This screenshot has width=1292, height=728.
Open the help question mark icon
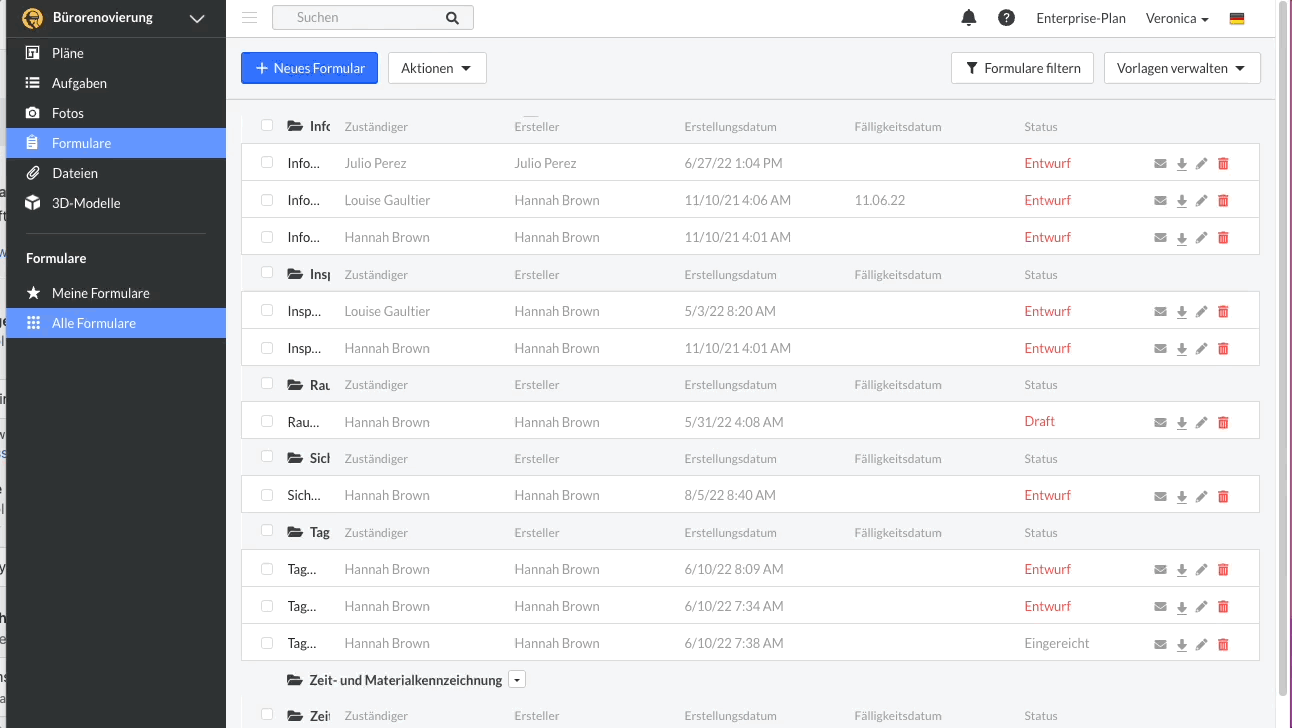[x=1006, y=18]
